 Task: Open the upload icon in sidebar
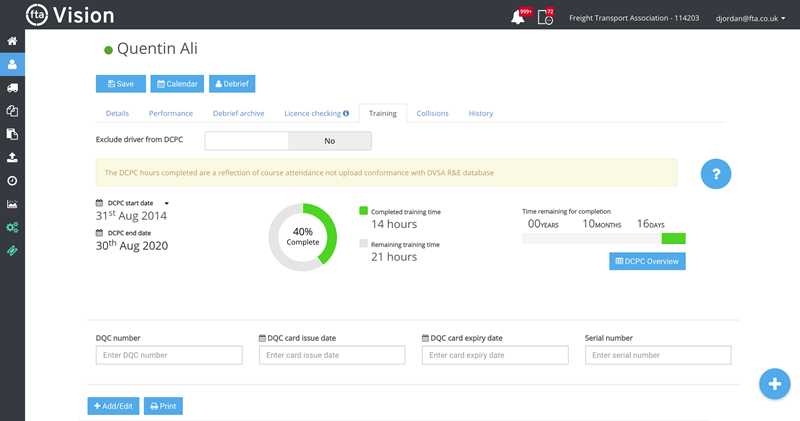[12, 157]
